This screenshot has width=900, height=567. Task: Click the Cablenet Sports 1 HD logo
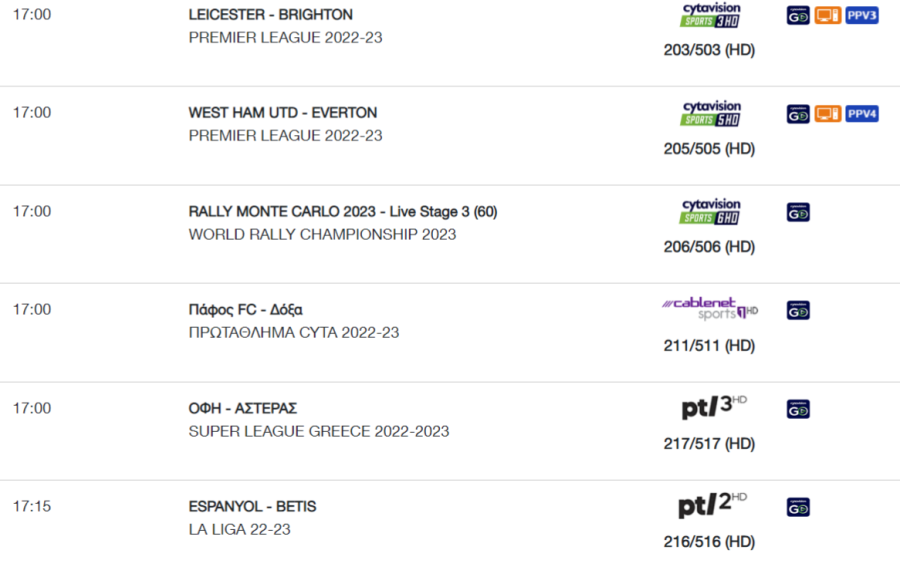710,309
